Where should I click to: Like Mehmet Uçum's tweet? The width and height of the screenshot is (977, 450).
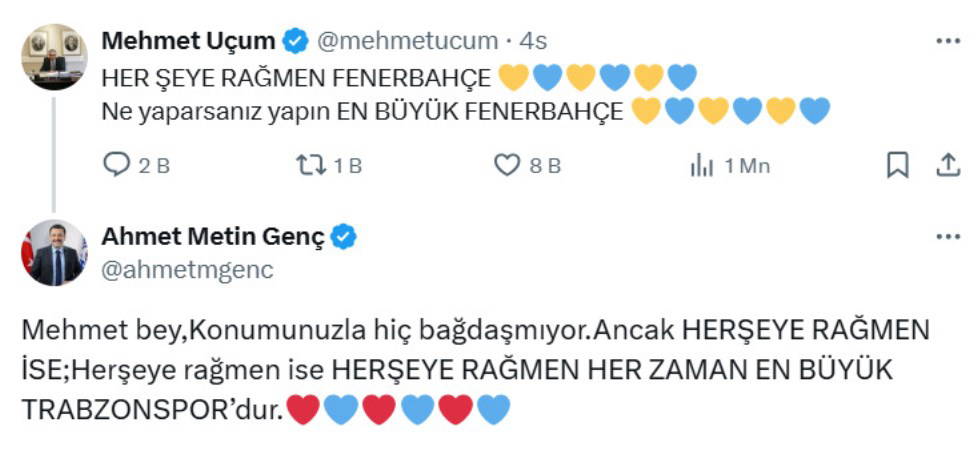(x=508, y=165)
